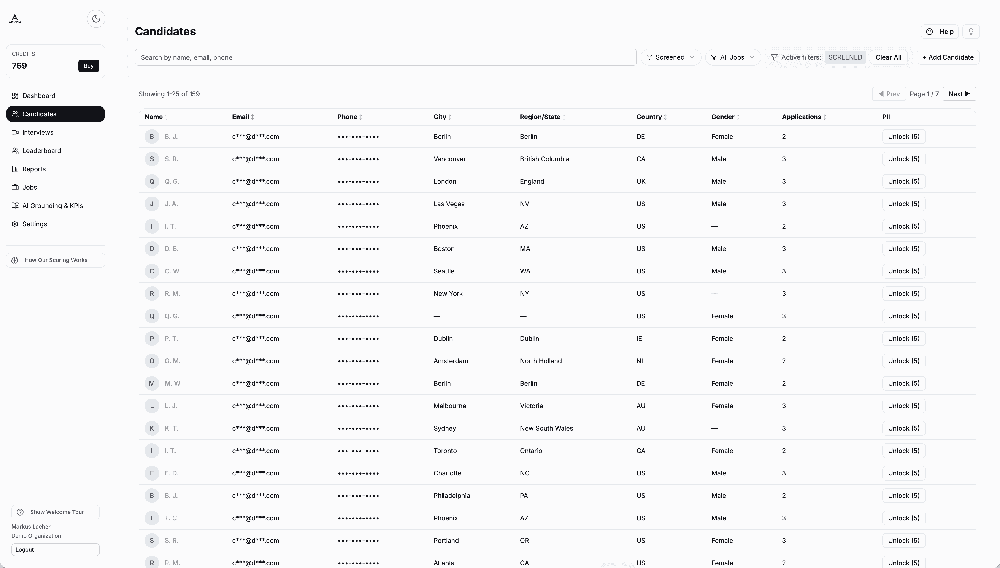Open Jobs from the sidebar
This screenshot has height=568, width=1000.
[55, 187]
